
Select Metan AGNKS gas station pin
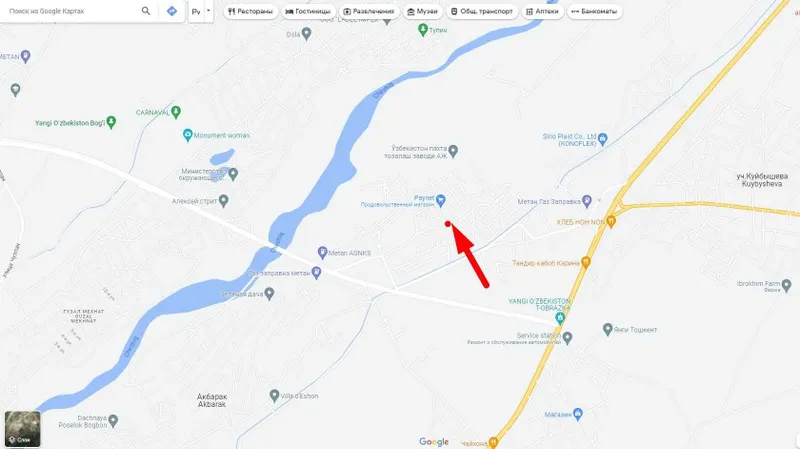pos(322,252)
